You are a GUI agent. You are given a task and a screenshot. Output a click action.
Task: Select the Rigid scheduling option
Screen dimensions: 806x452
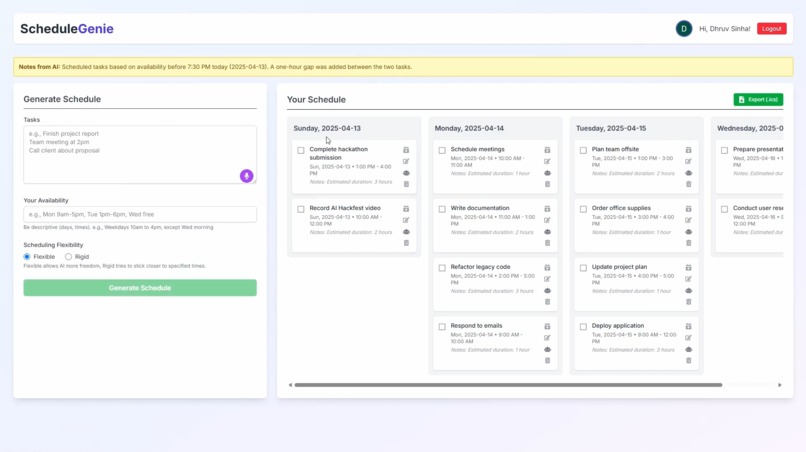click(68, 257)
